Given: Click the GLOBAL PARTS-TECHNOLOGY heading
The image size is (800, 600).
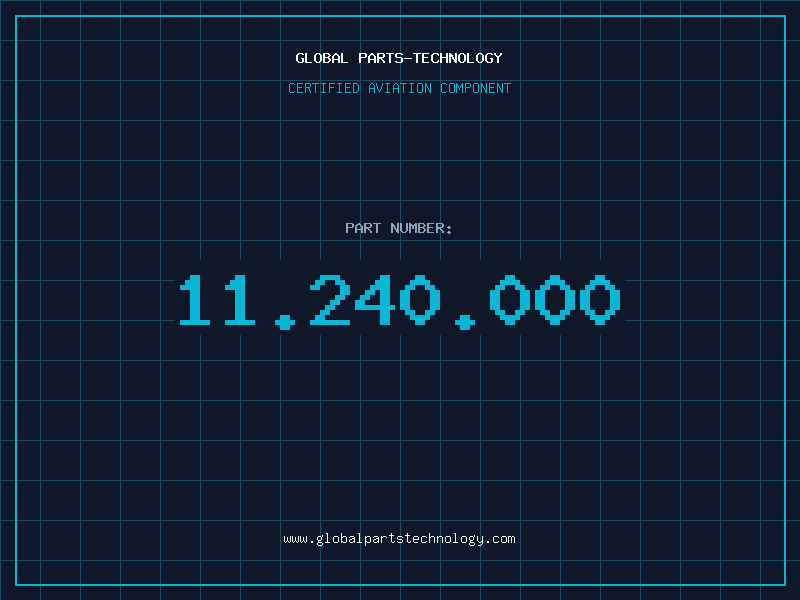Looking at the screenshot, I should click(399, 58).
